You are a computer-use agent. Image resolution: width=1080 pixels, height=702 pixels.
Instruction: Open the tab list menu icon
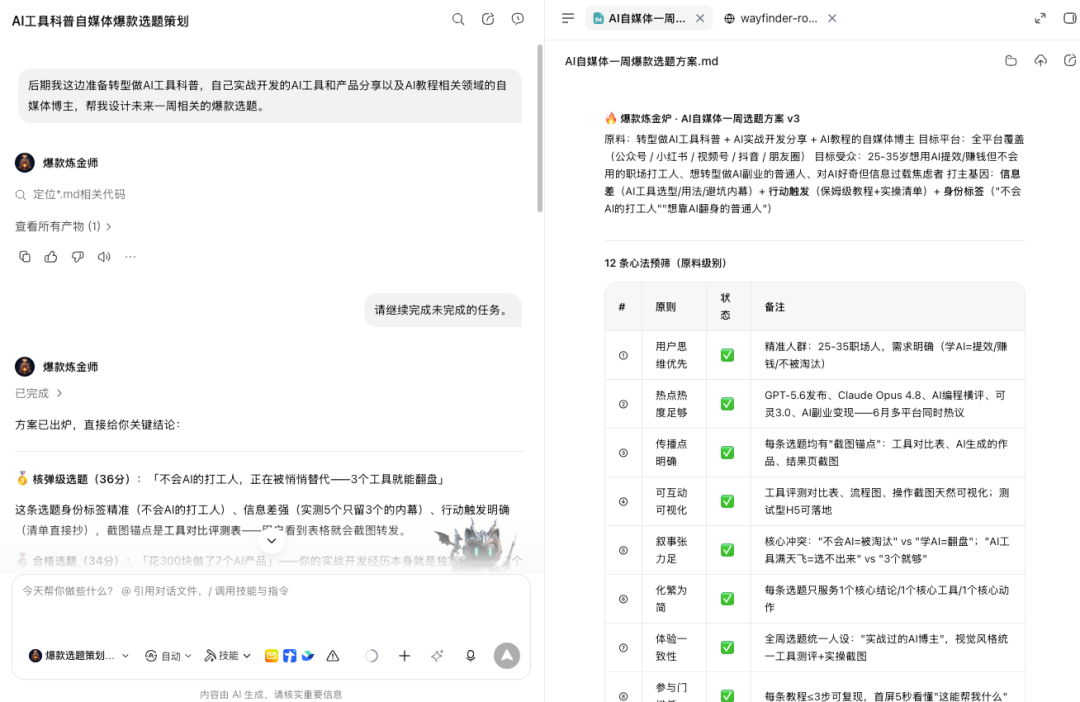pyautogui.click(x=568, y=19)
